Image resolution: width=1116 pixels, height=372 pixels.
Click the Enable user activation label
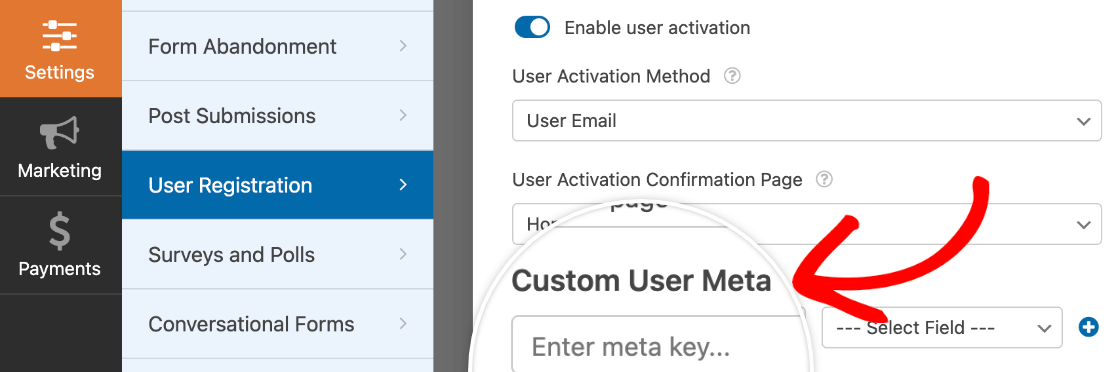(657, 28)
